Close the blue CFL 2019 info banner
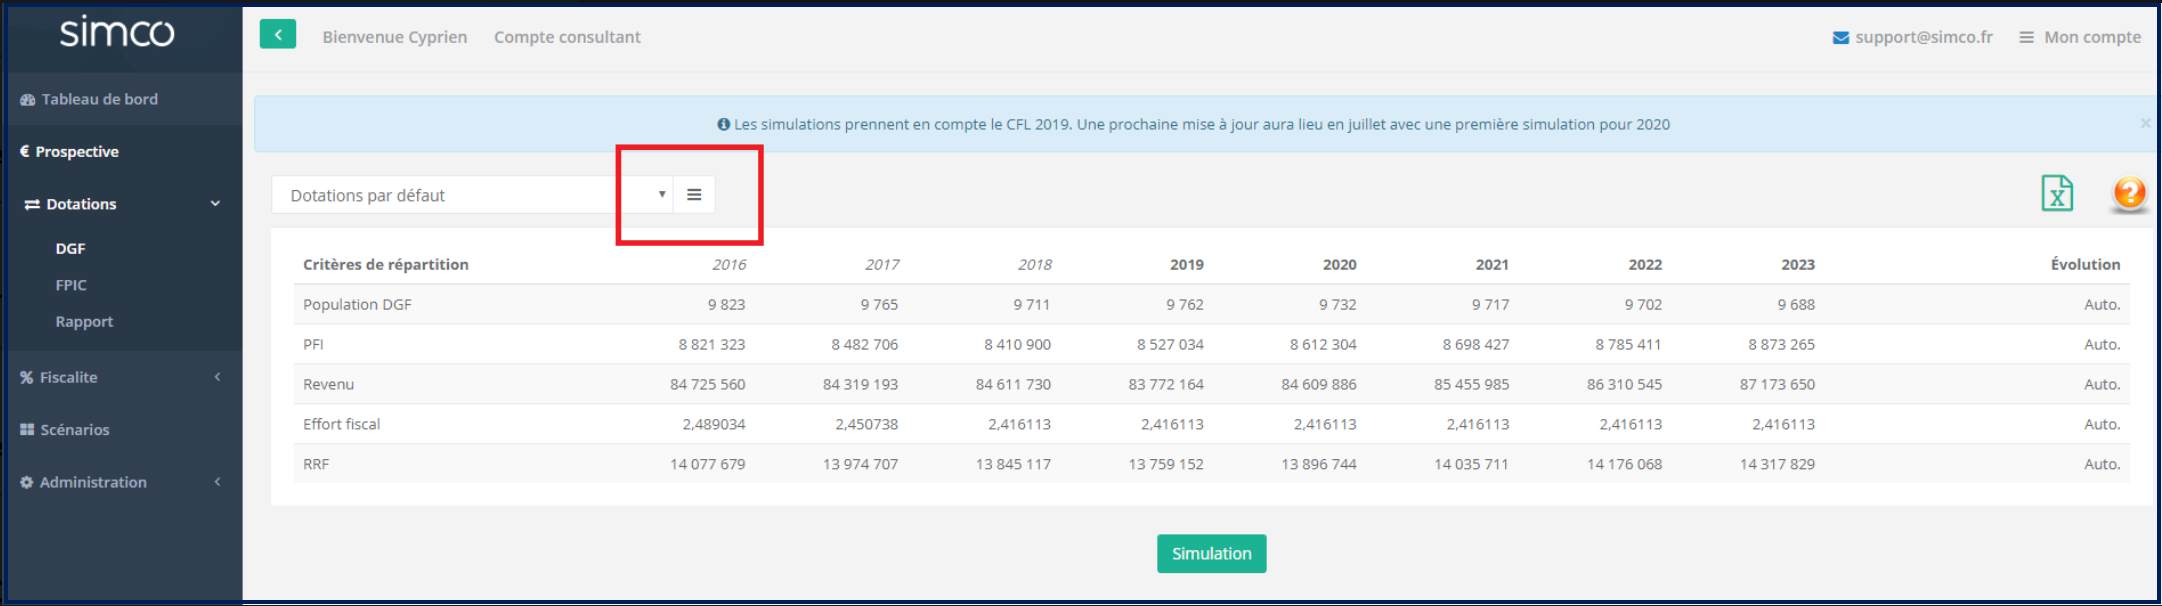 (x=2144, y=123)
